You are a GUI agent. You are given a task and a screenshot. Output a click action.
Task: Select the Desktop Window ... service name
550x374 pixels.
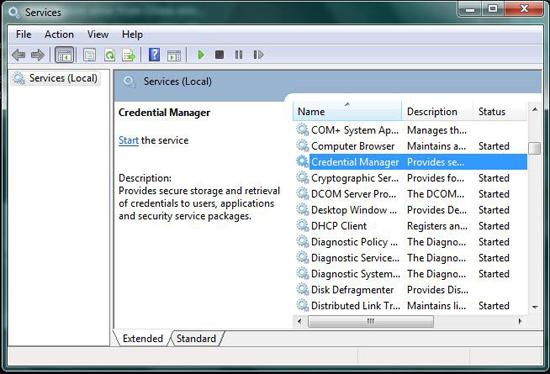click(354, 210)
